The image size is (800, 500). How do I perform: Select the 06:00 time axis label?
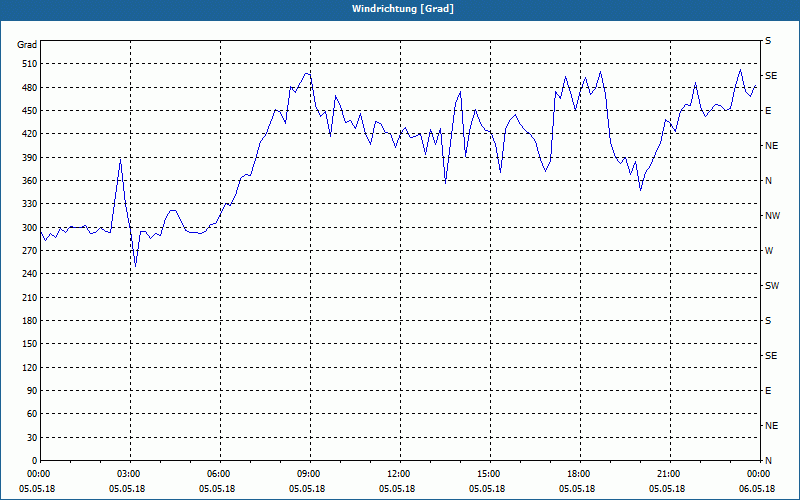[220, 473]
